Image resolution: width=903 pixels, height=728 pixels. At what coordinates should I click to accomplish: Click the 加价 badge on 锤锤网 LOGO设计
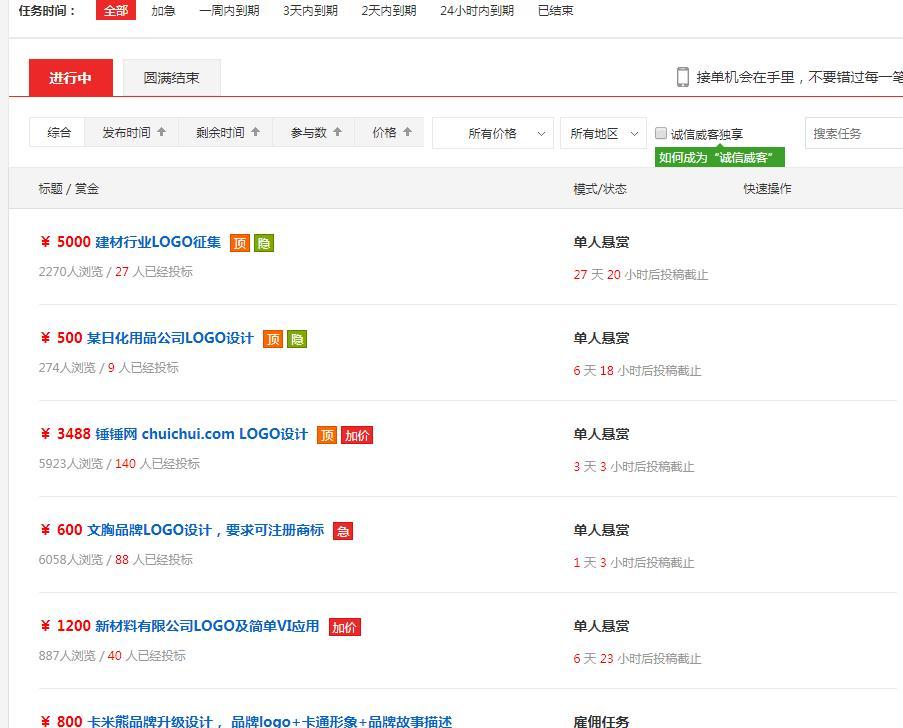click(x=357, y=435)
